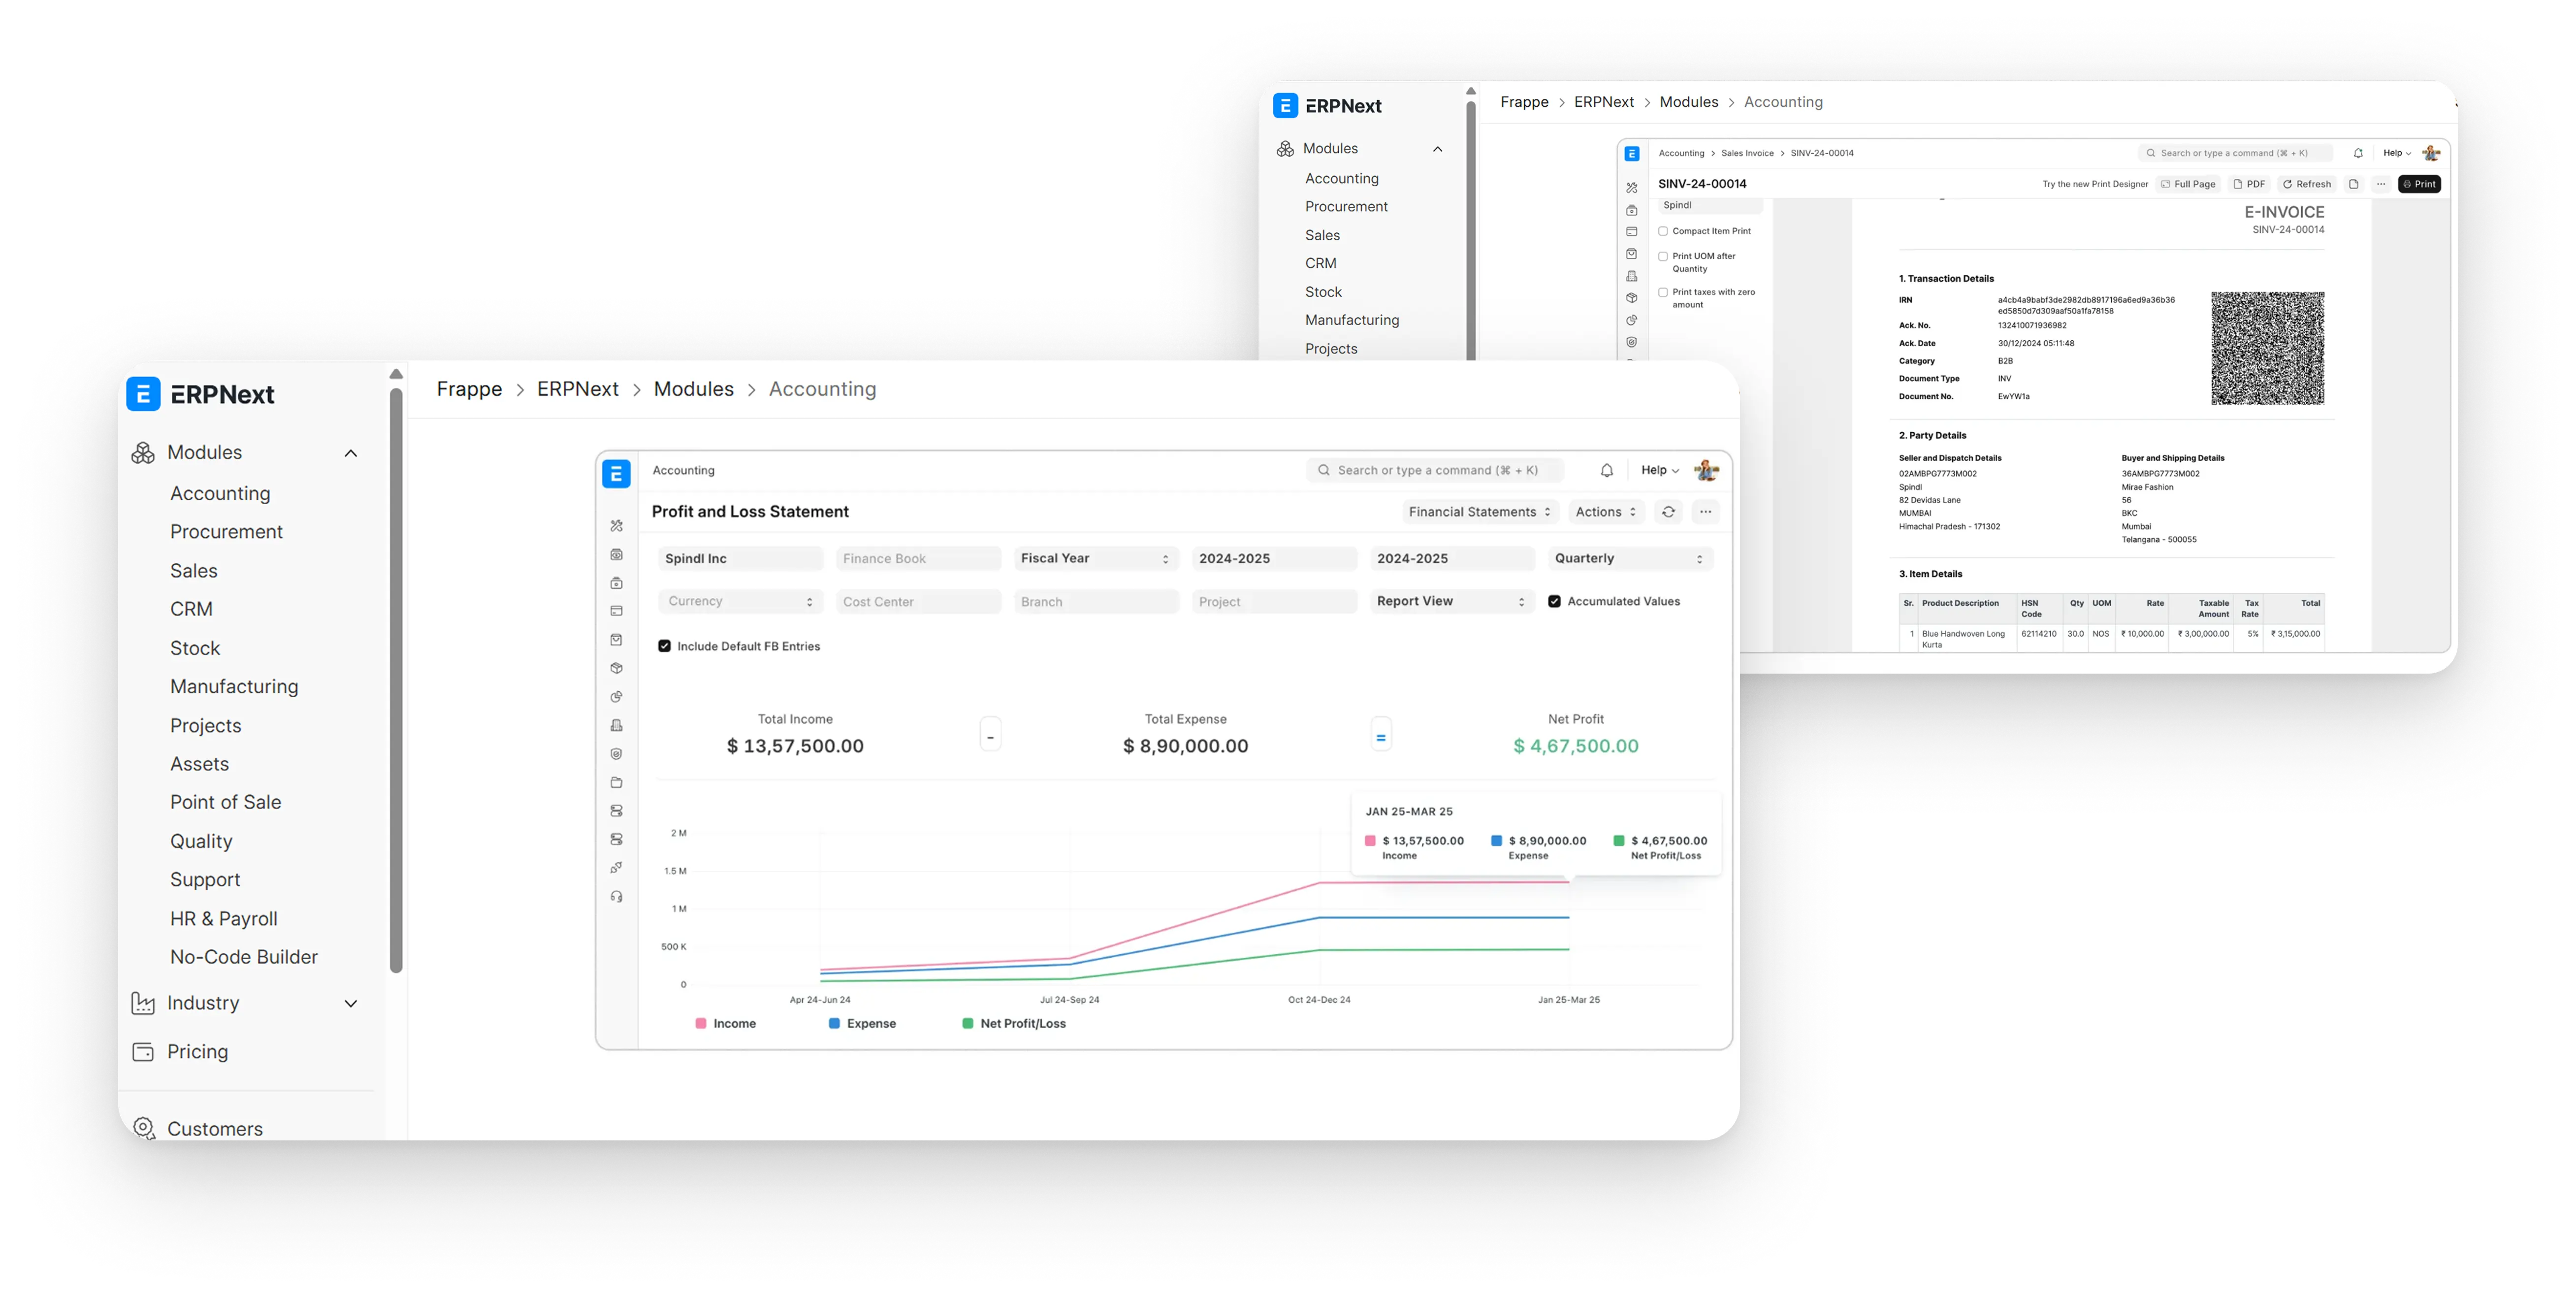Open the HR & Payroll module
Screen dimensions: 2576x1297
tap(223, 919)
